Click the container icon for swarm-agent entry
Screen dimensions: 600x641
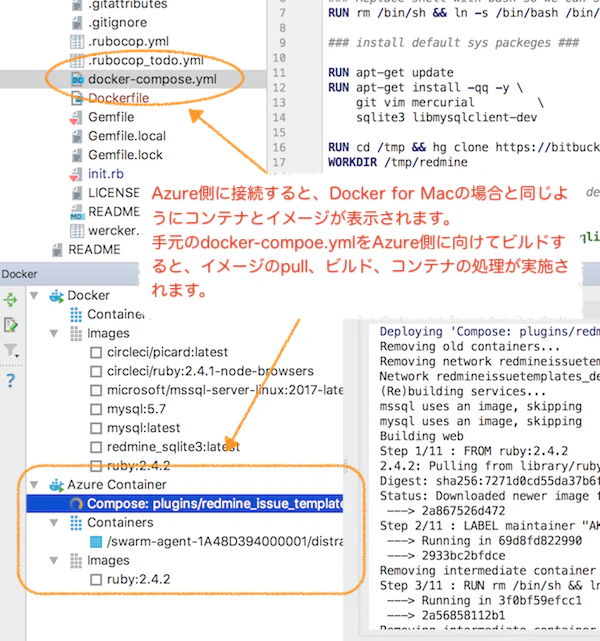(96, 542)
